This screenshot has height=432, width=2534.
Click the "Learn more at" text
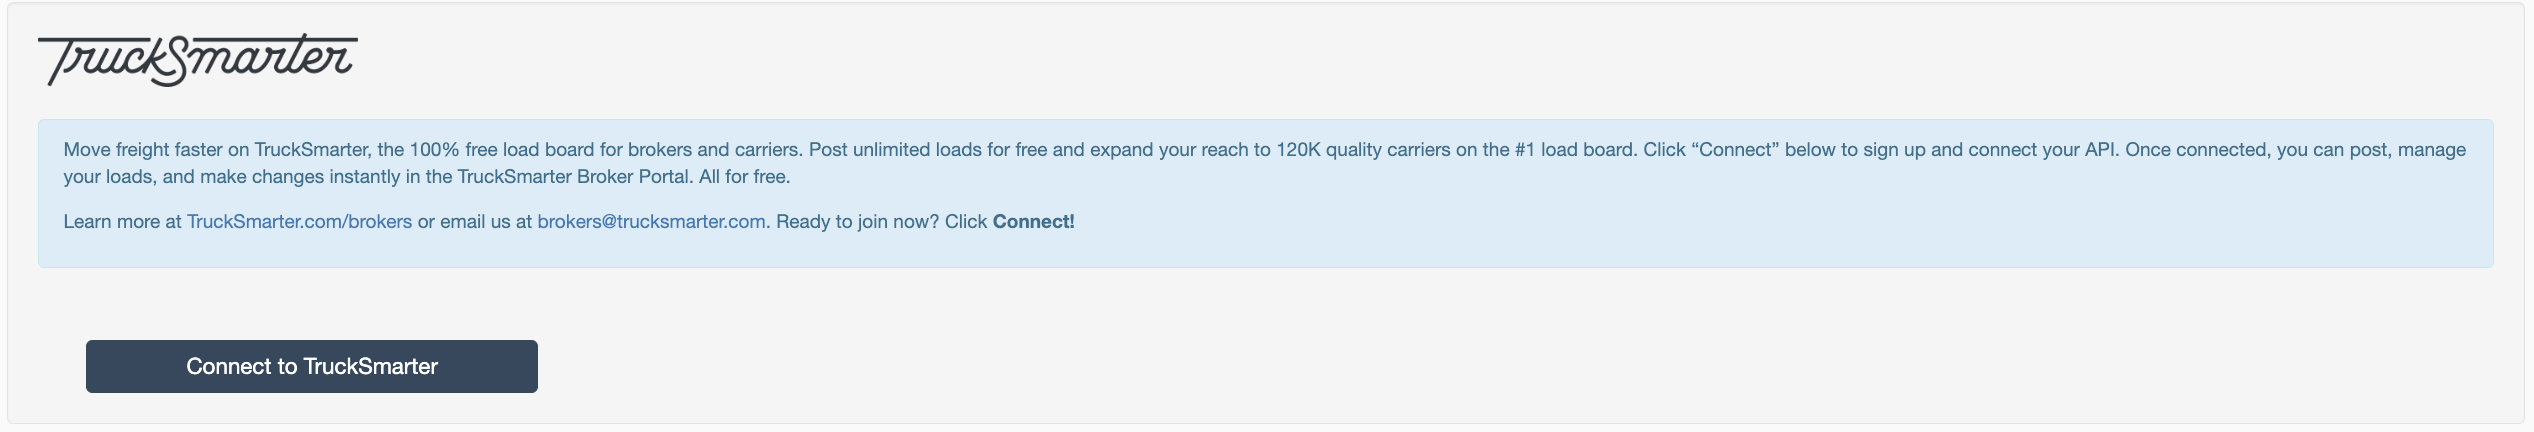point(122,222)
